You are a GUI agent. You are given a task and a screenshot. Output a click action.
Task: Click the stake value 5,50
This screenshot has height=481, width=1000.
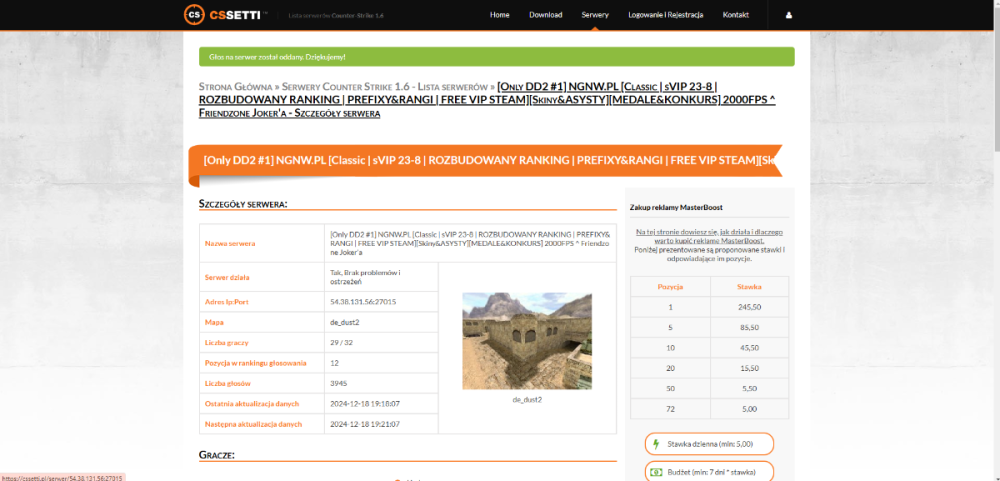(749, 388)
